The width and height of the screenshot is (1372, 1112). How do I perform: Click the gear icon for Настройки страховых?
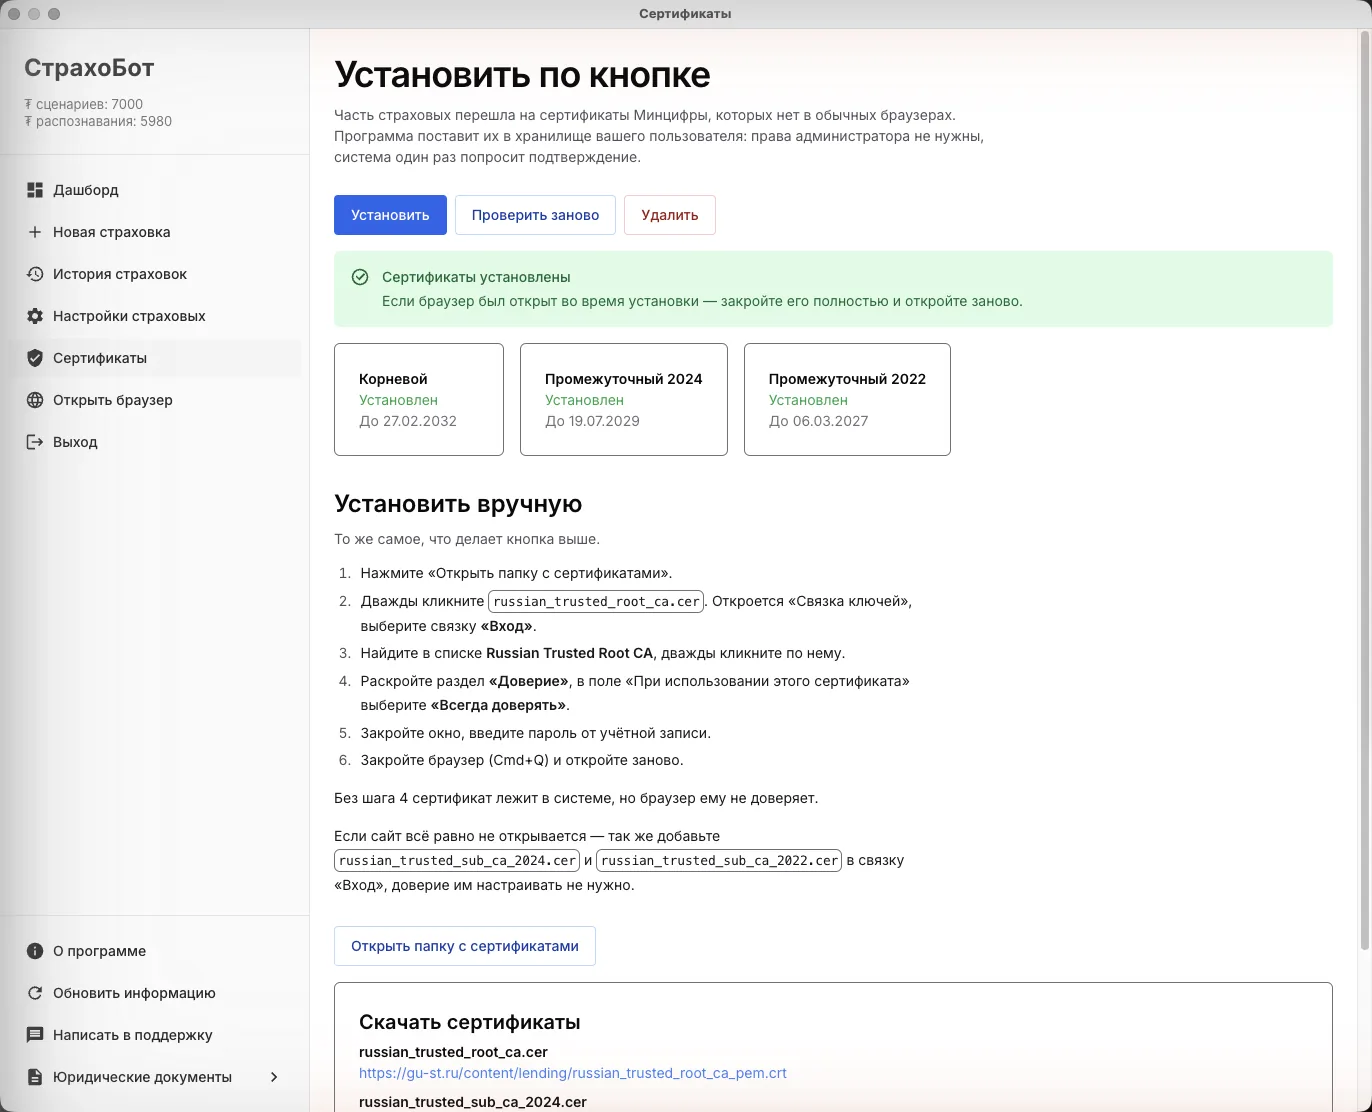35,316
